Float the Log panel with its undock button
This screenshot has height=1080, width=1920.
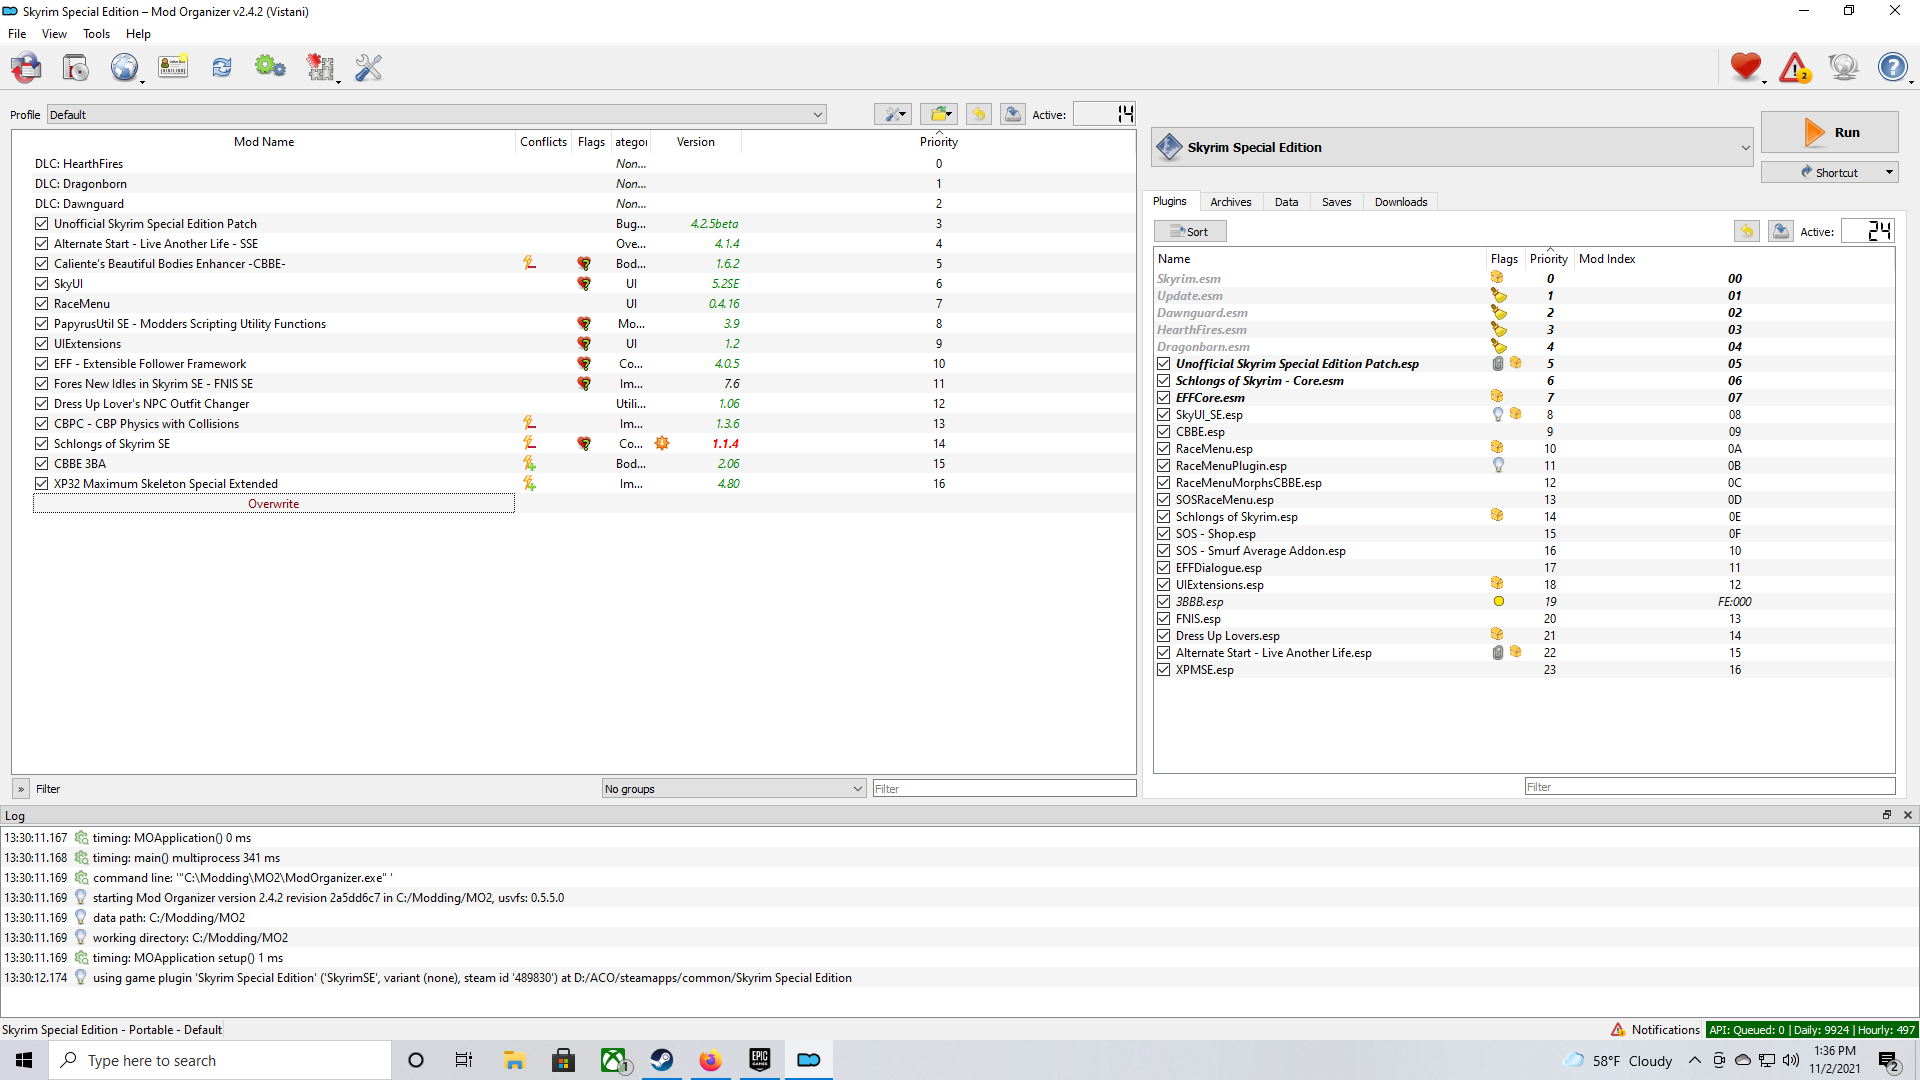click(x=1887, y=815)
